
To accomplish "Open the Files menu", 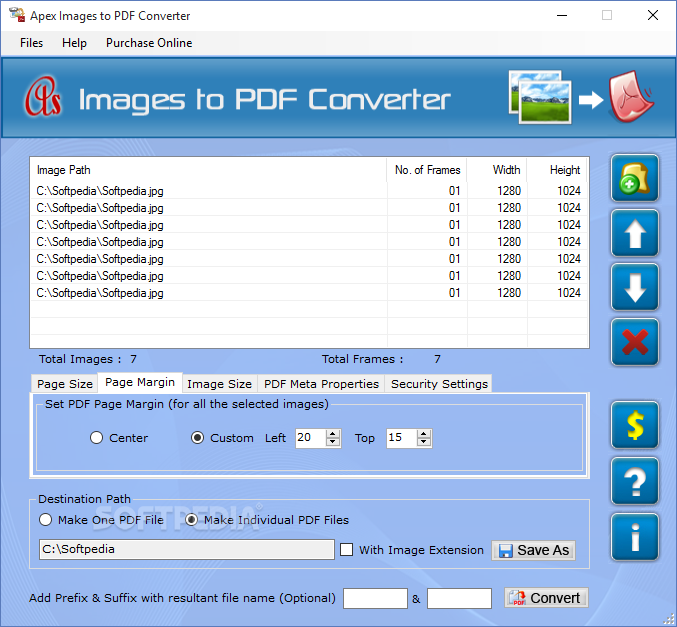I will pyautogui.click(x=31, y=43).
